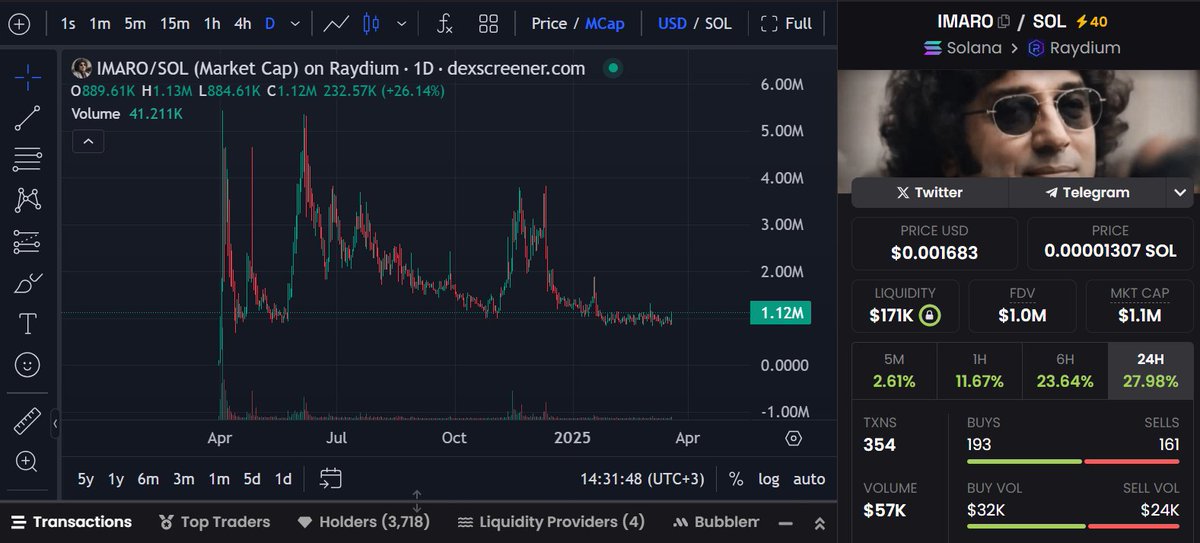
Task: Open the Liquidity Providers (4) tab
Action: (x=551, y=522)
